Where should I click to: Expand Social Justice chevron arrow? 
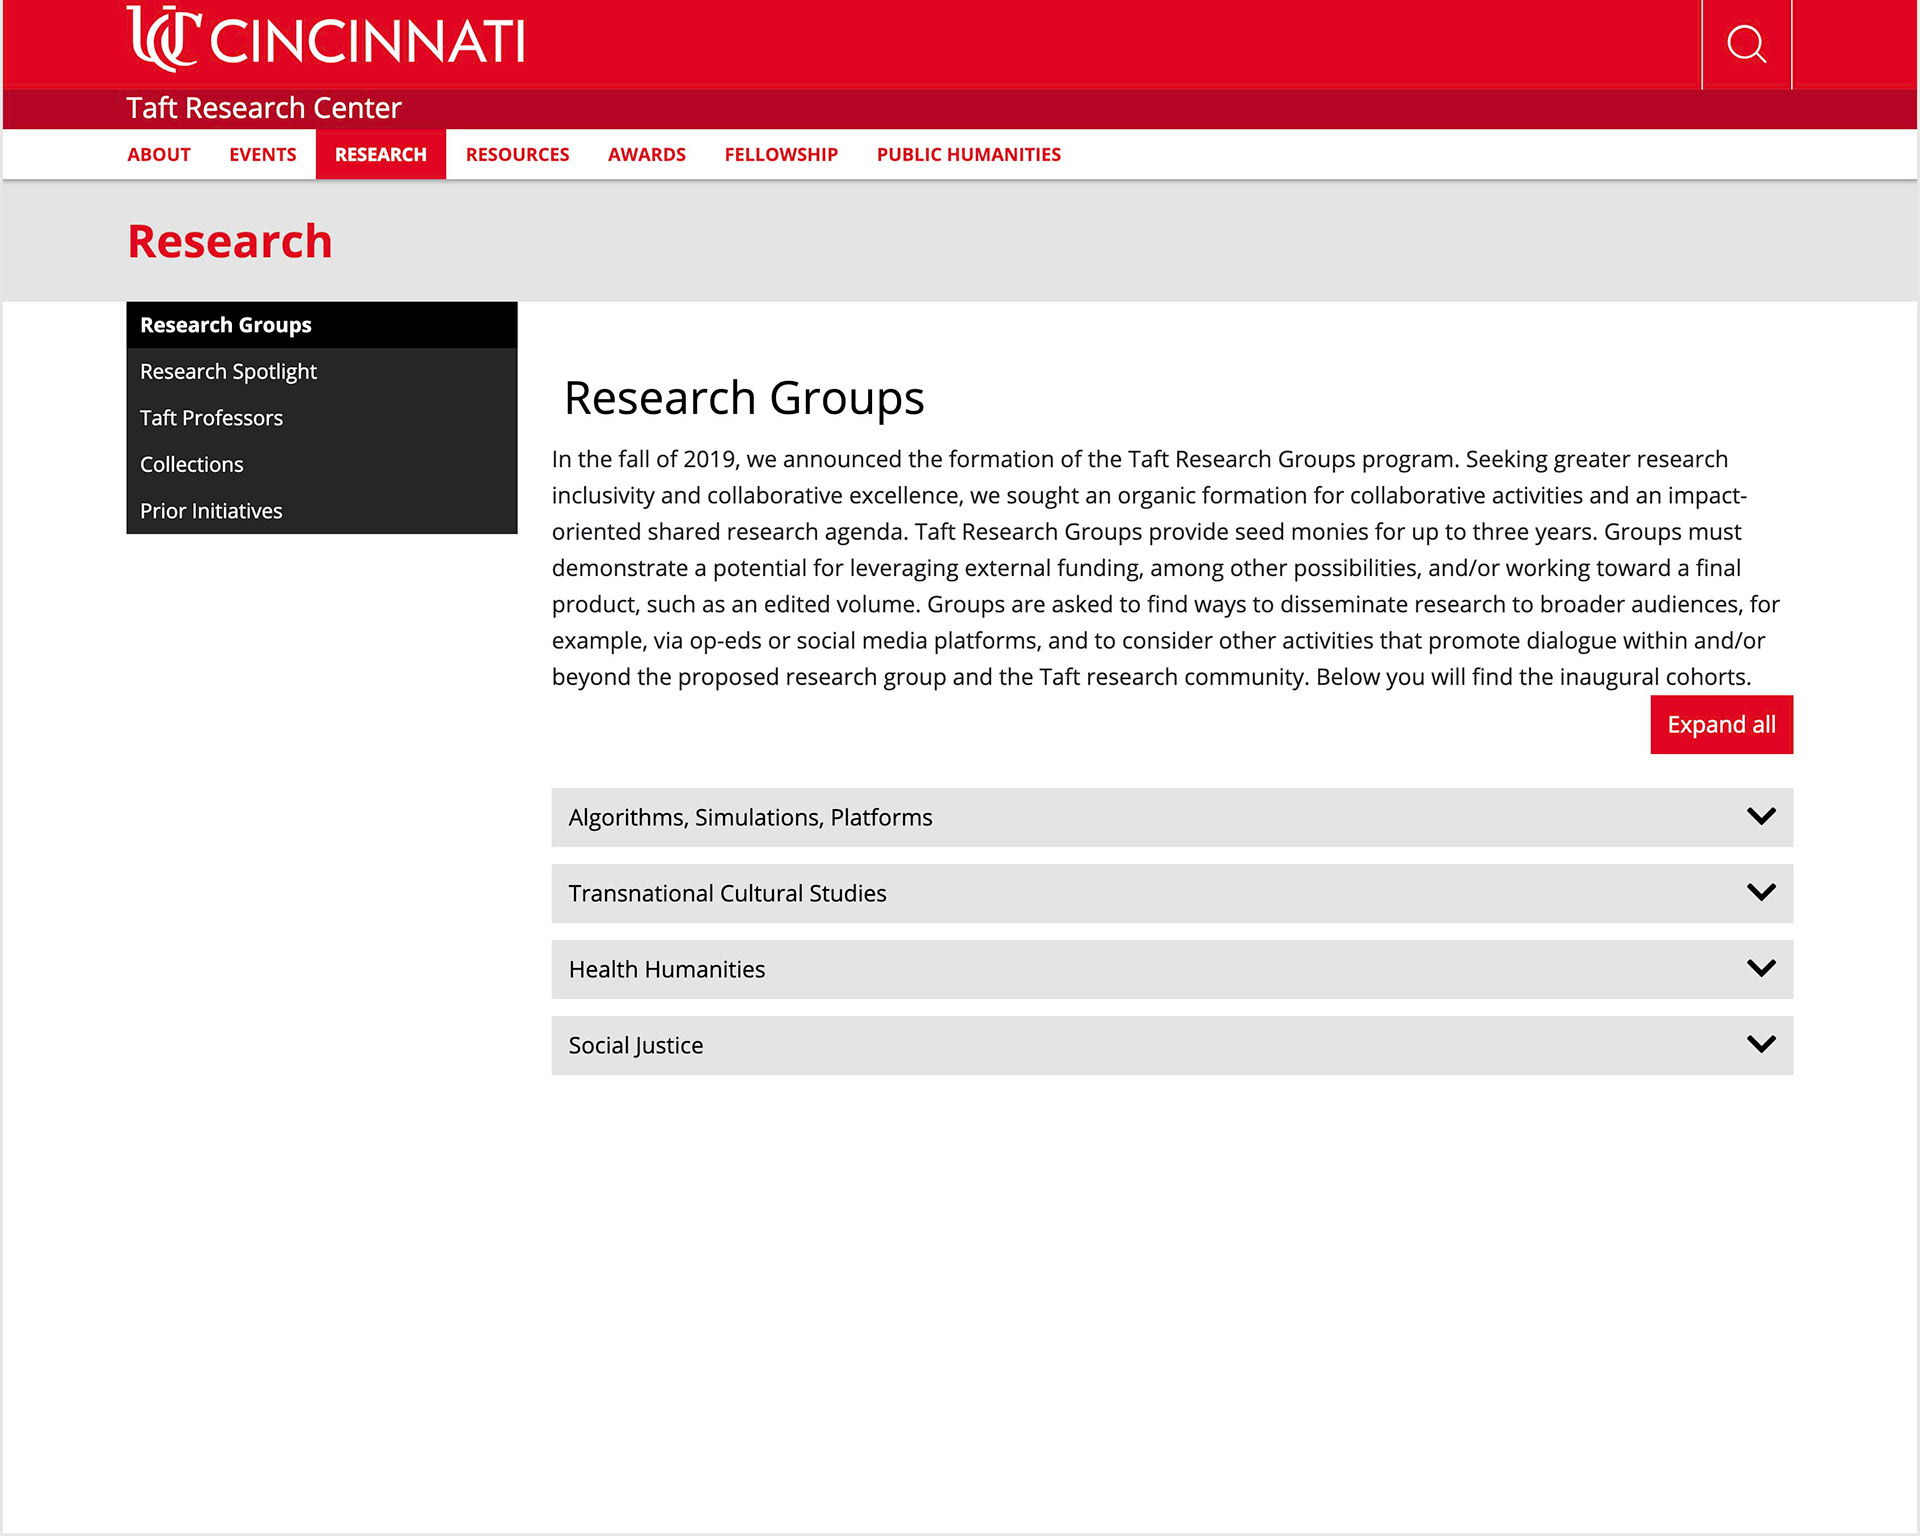coord(1761,1044)
